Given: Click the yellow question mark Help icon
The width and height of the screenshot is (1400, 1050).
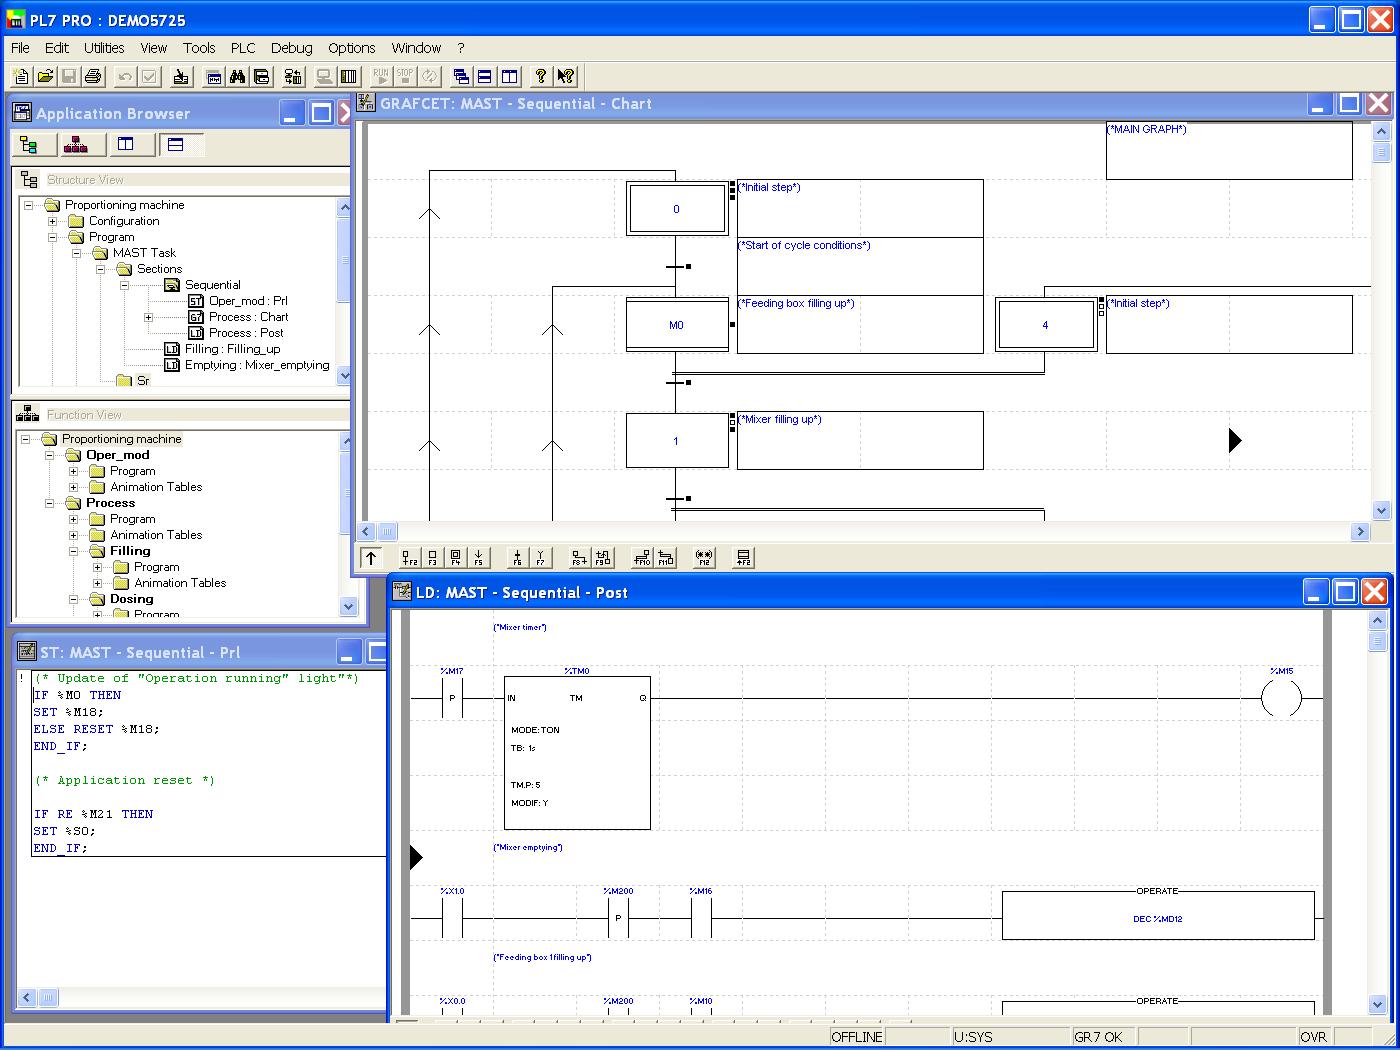Looking at the screenshot, I should (541, 76).
